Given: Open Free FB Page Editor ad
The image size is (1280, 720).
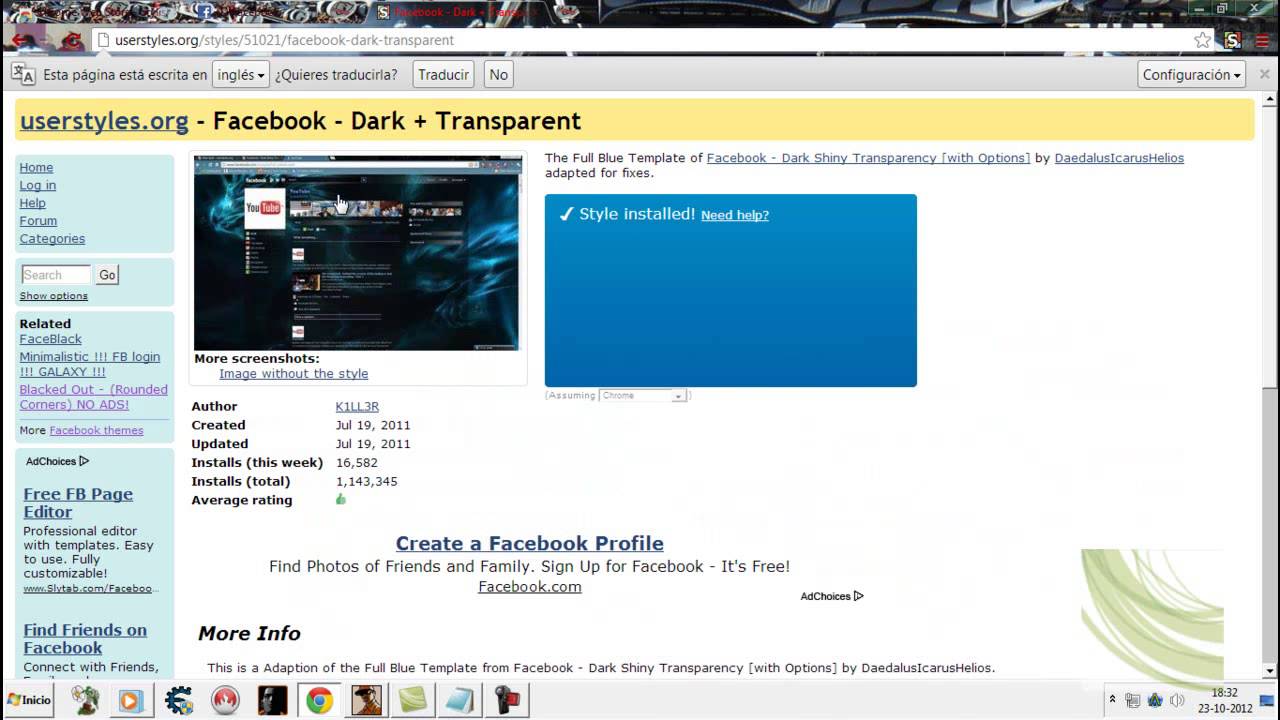Looking at the screenshot, I should pos(78,503).
